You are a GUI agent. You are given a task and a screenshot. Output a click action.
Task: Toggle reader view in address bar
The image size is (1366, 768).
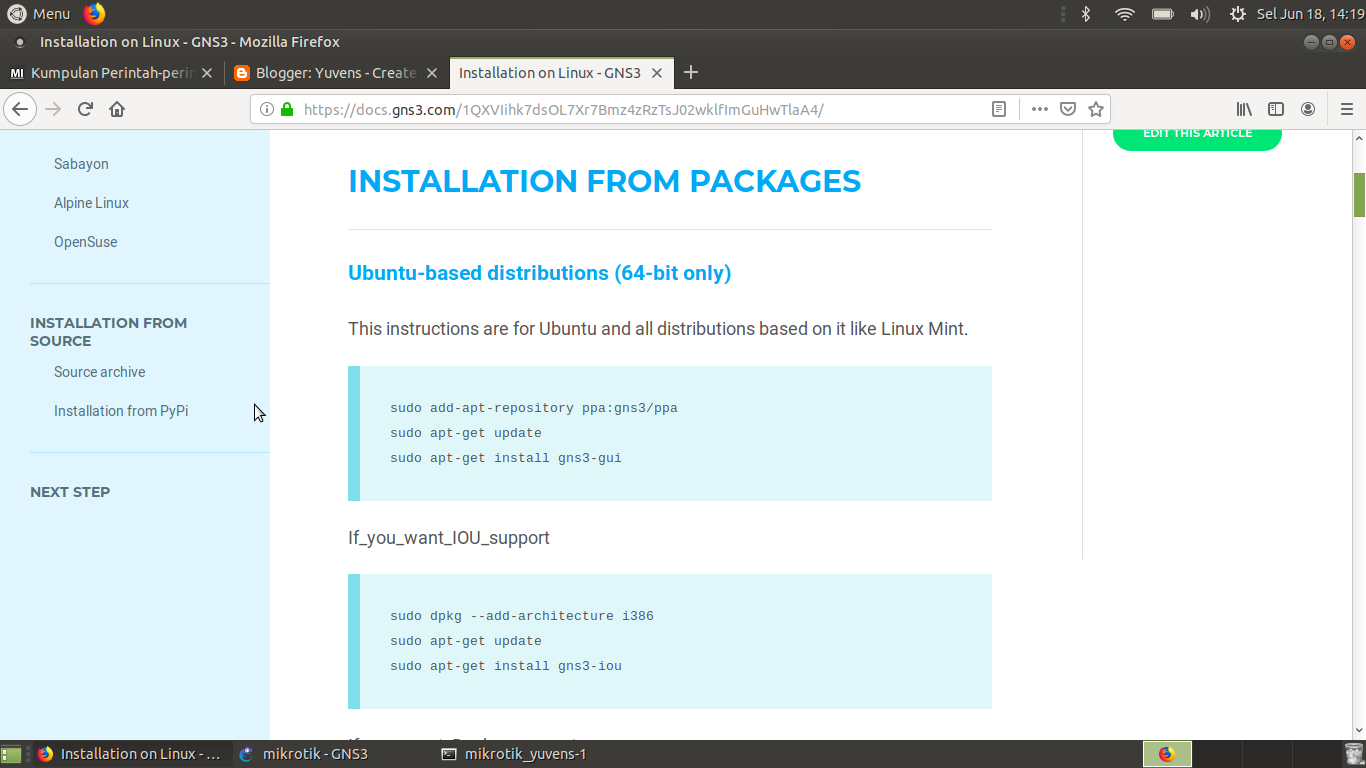click(998, 109)
